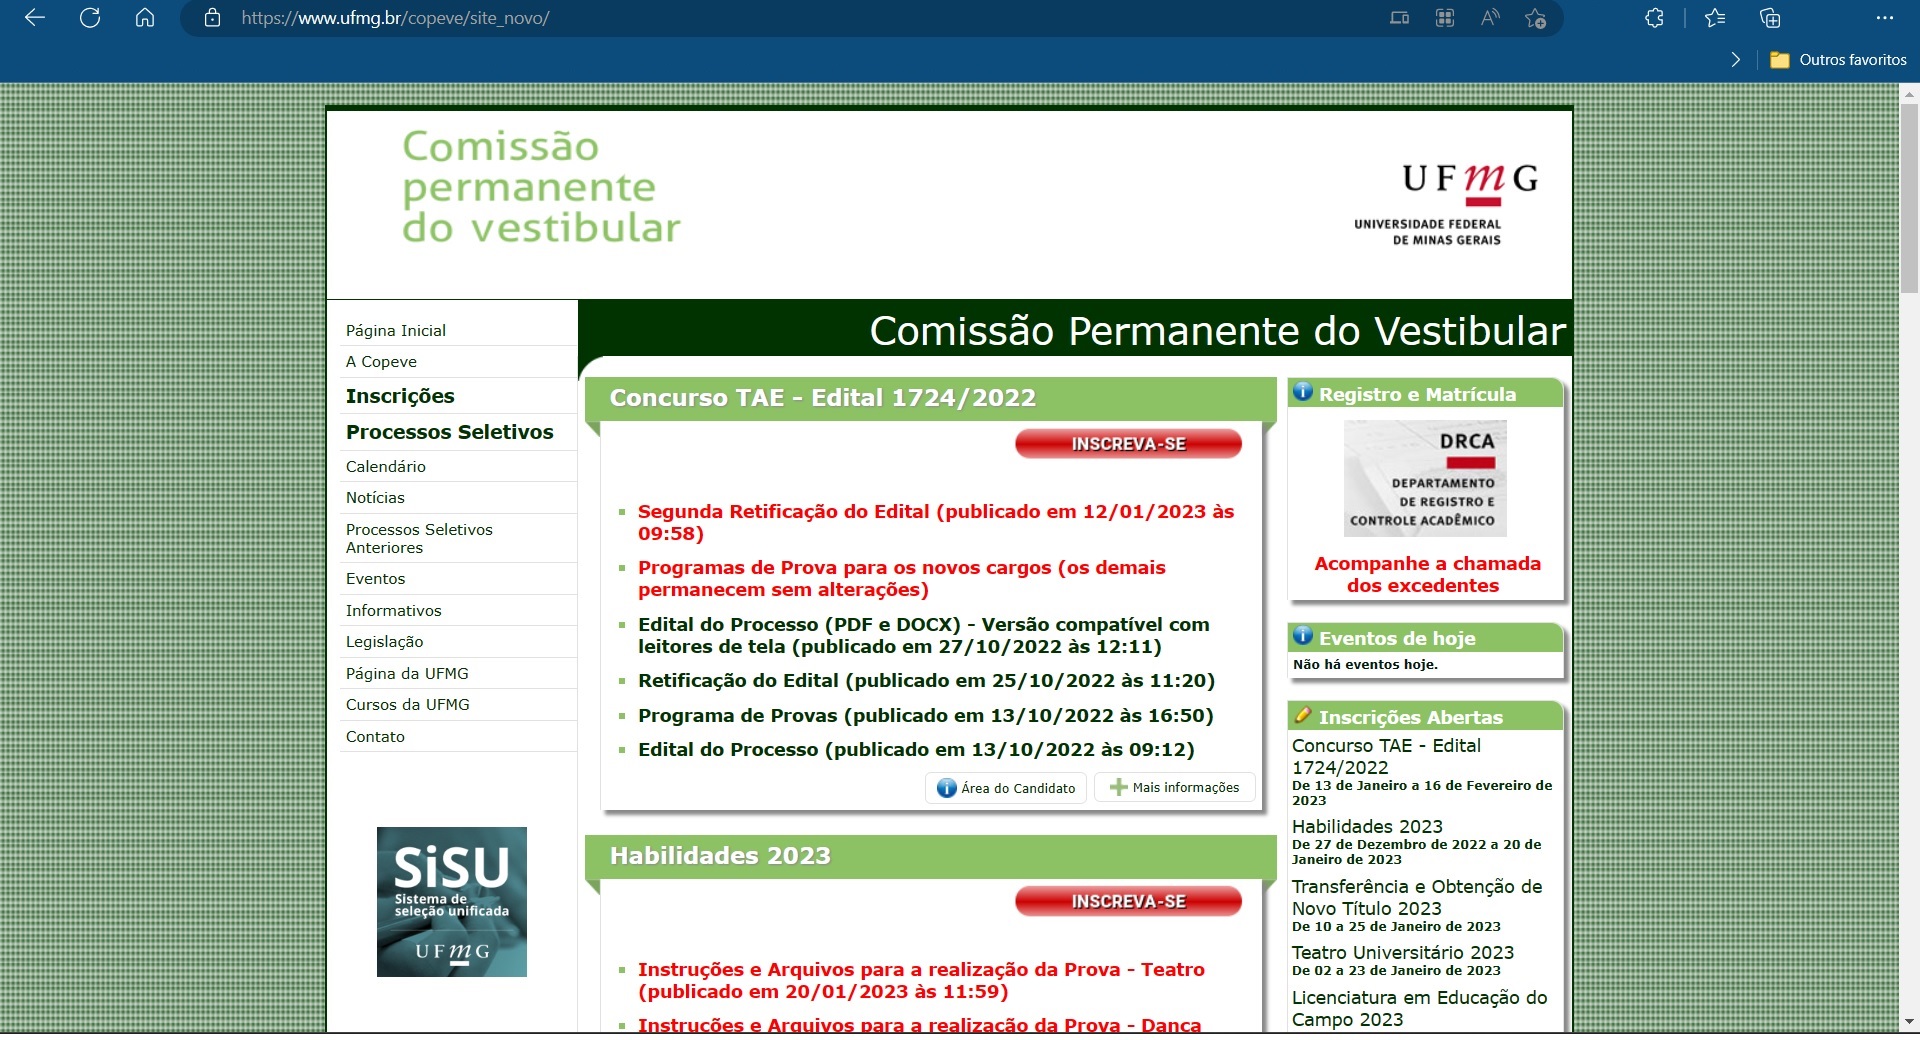Open A Copeve menu item

tap(381, 362)
